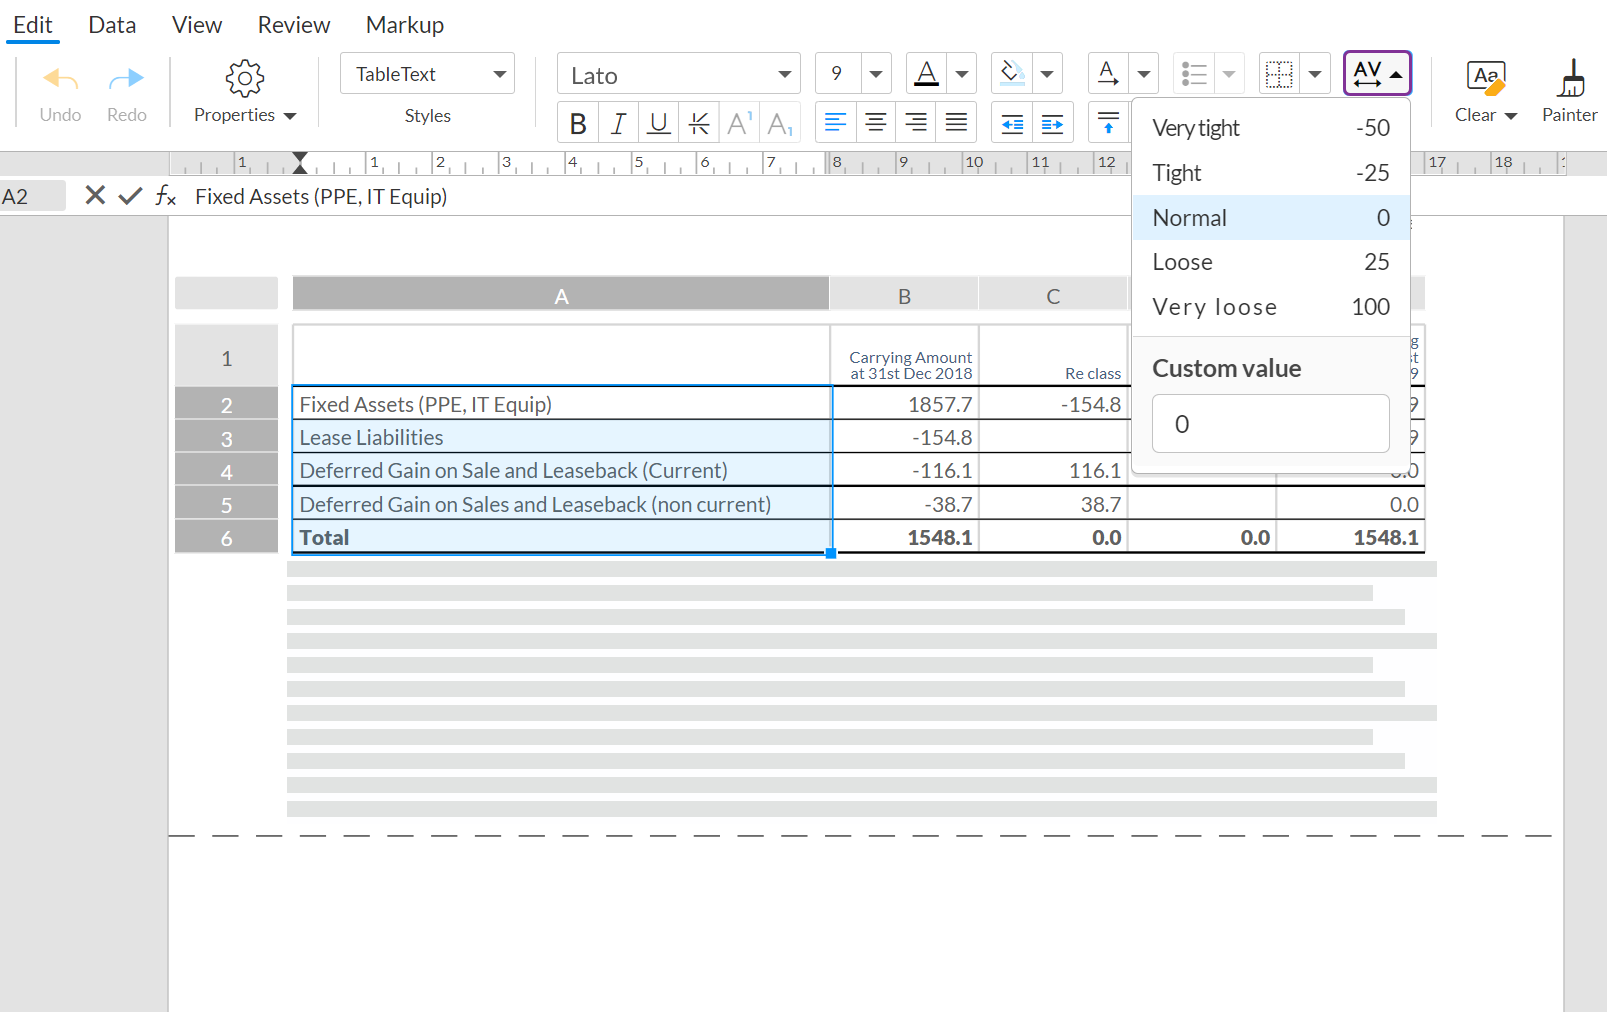Switch to the Data tab
Viewport: 1607px width, 1012px height.
click(112, 25)
